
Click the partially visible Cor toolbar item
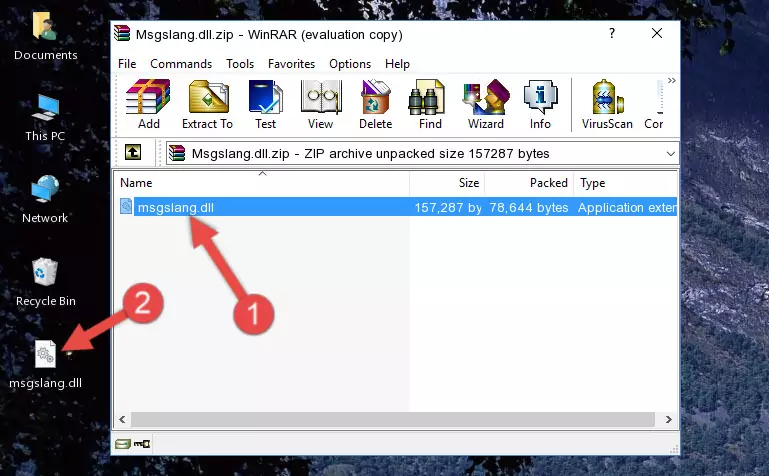pos(654,104)
